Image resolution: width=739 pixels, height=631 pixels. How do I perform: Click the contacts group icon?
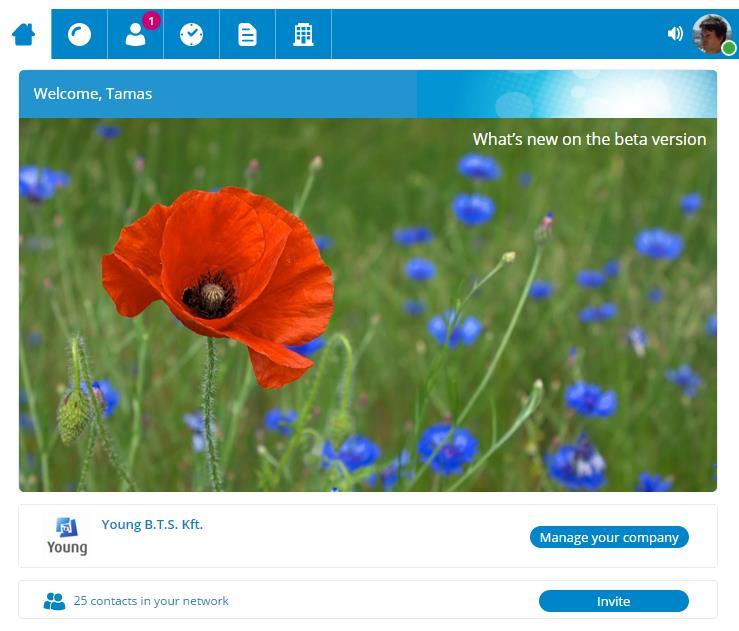point(54,601)
